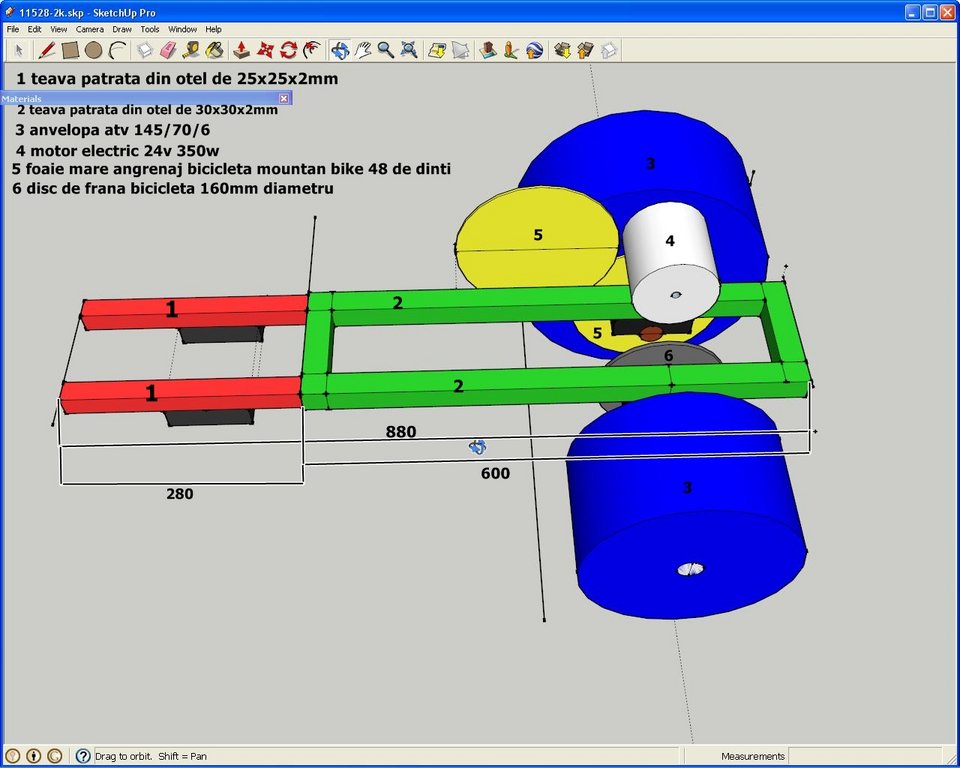Click text '3 anvelopa atv 145/70/6'
Screen dimensions: 960x768
click(113, 130)
